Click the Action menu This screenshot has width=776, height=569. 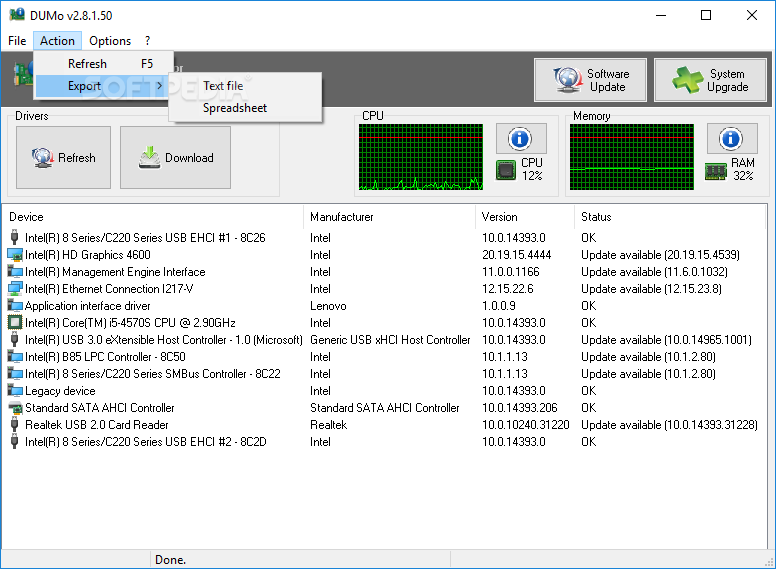point(57,41)
